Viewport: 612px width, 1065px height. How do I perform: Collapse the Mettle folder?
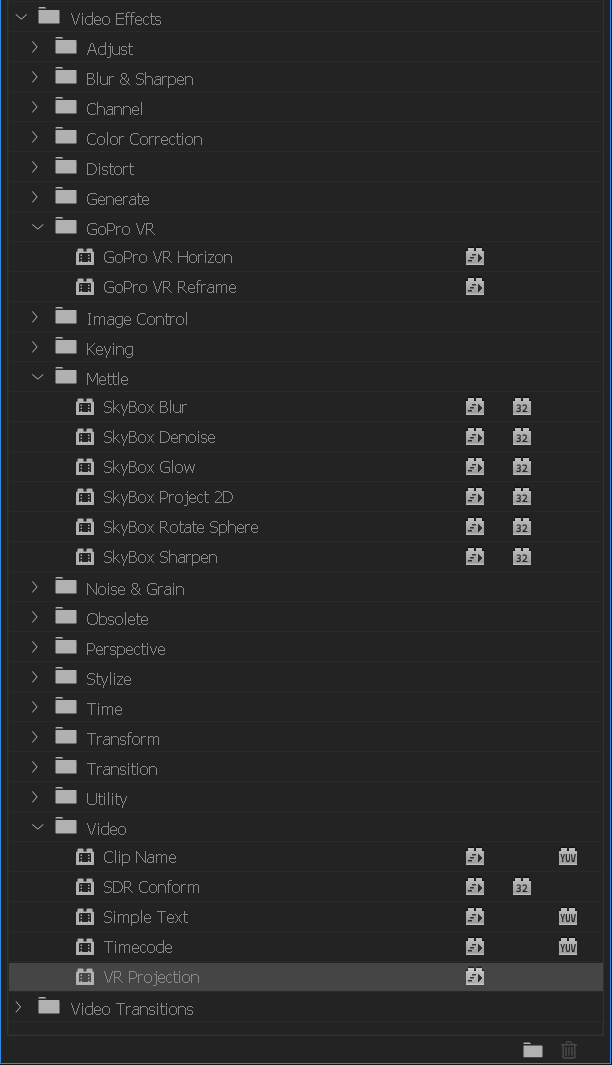point(37,377)
